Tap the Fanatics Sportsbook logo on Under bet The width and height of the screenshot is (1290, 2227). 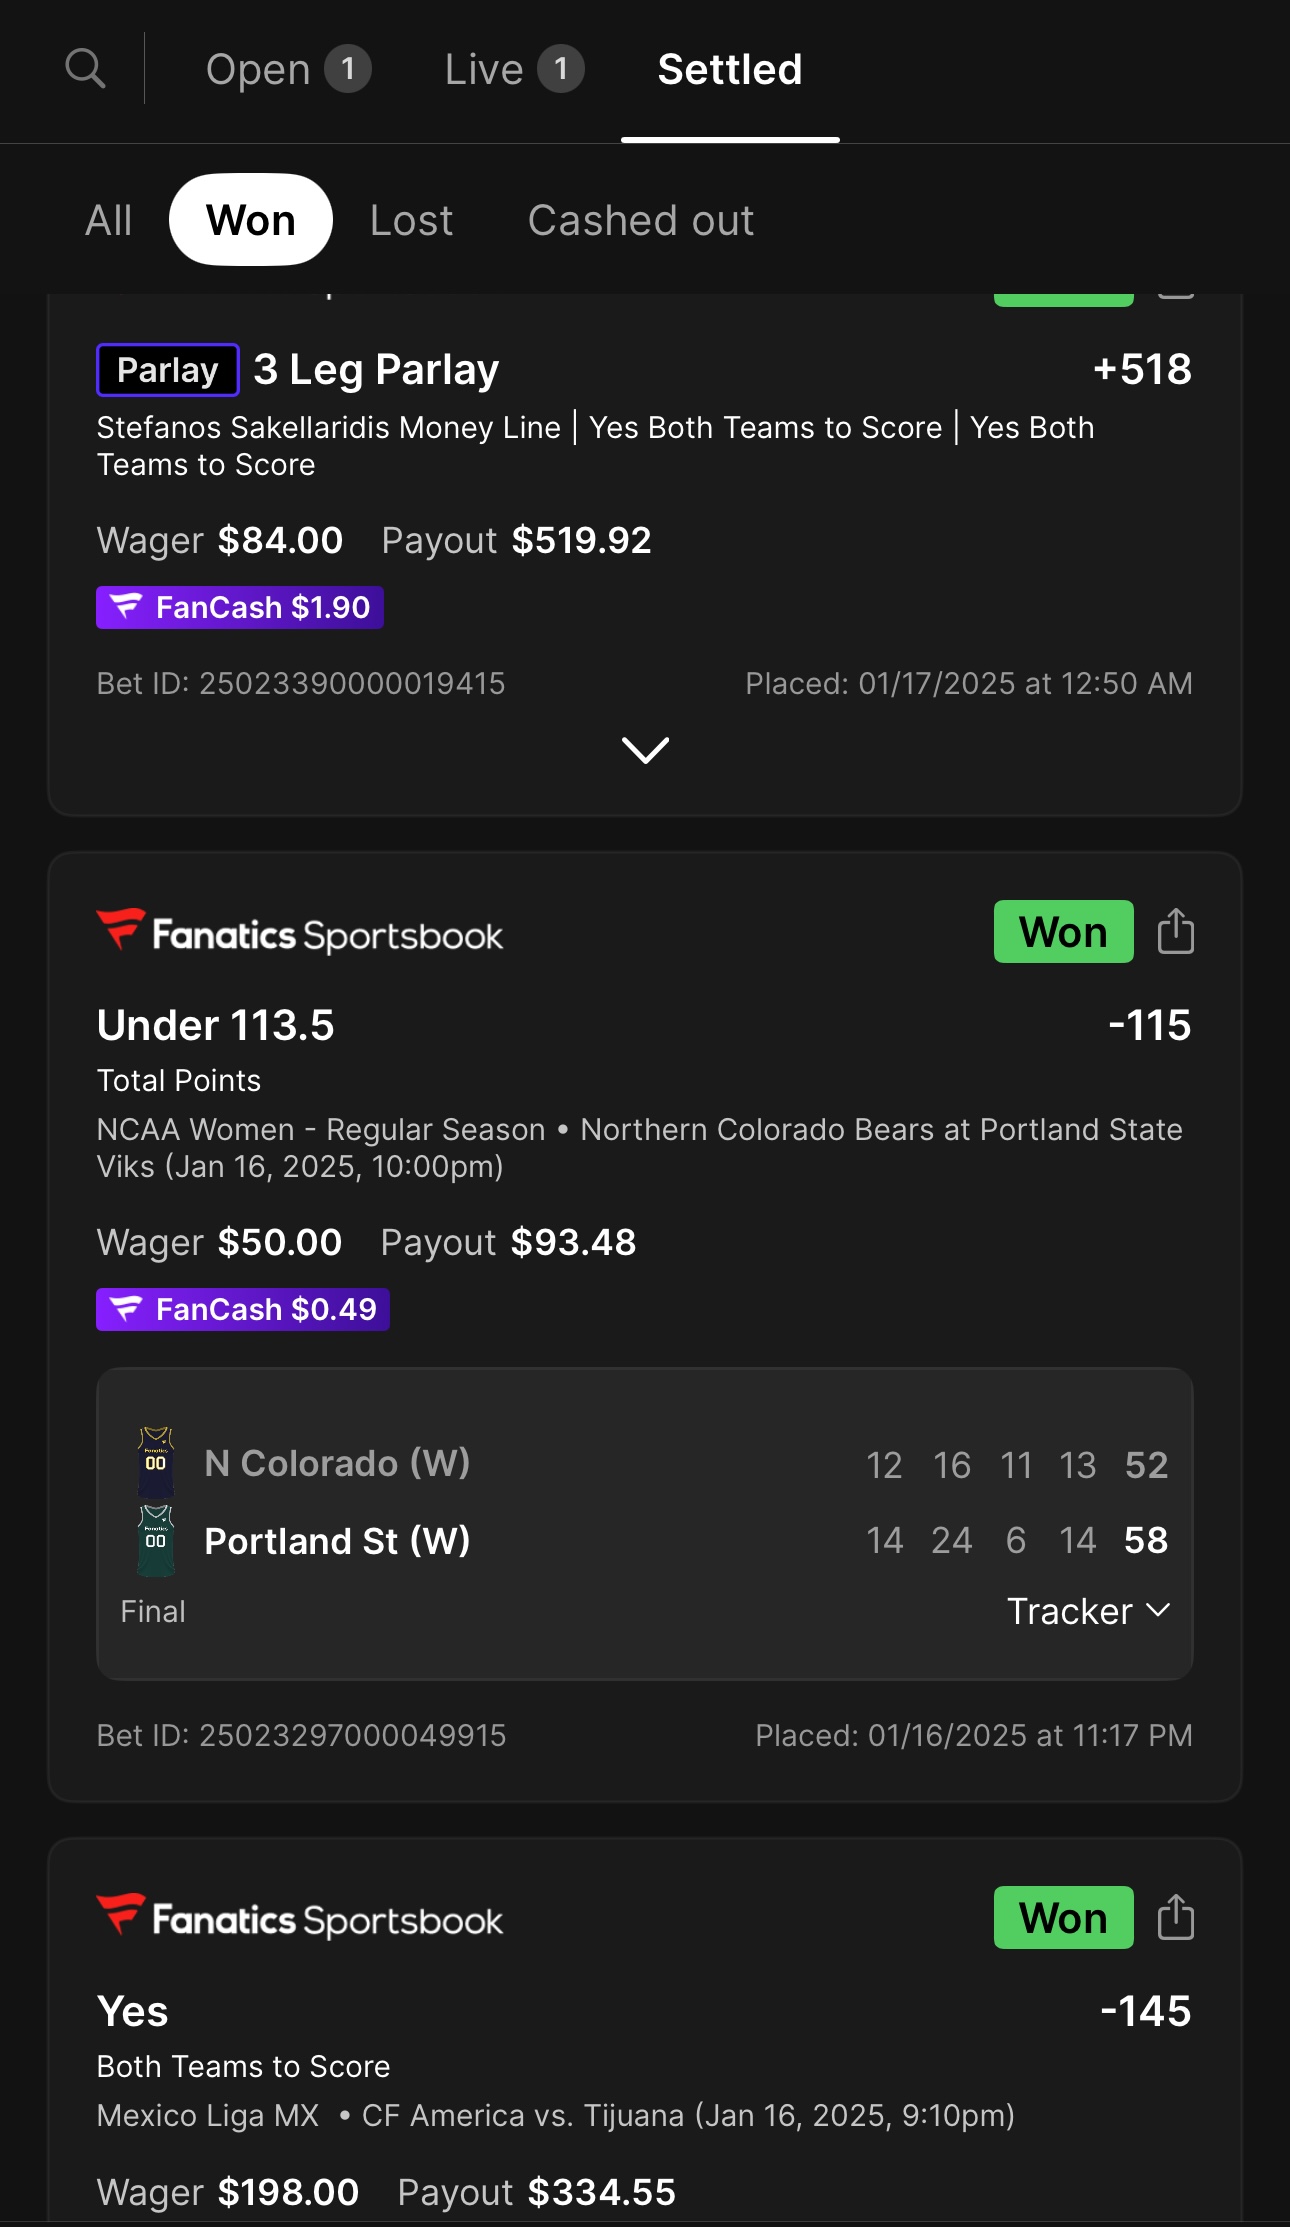click(300, 933)
